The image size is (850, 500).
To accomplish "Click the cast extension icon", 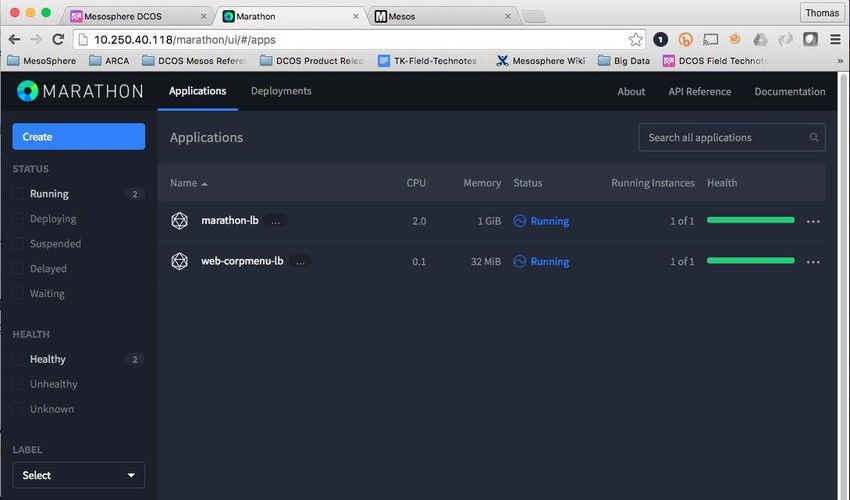I will 710,39.
